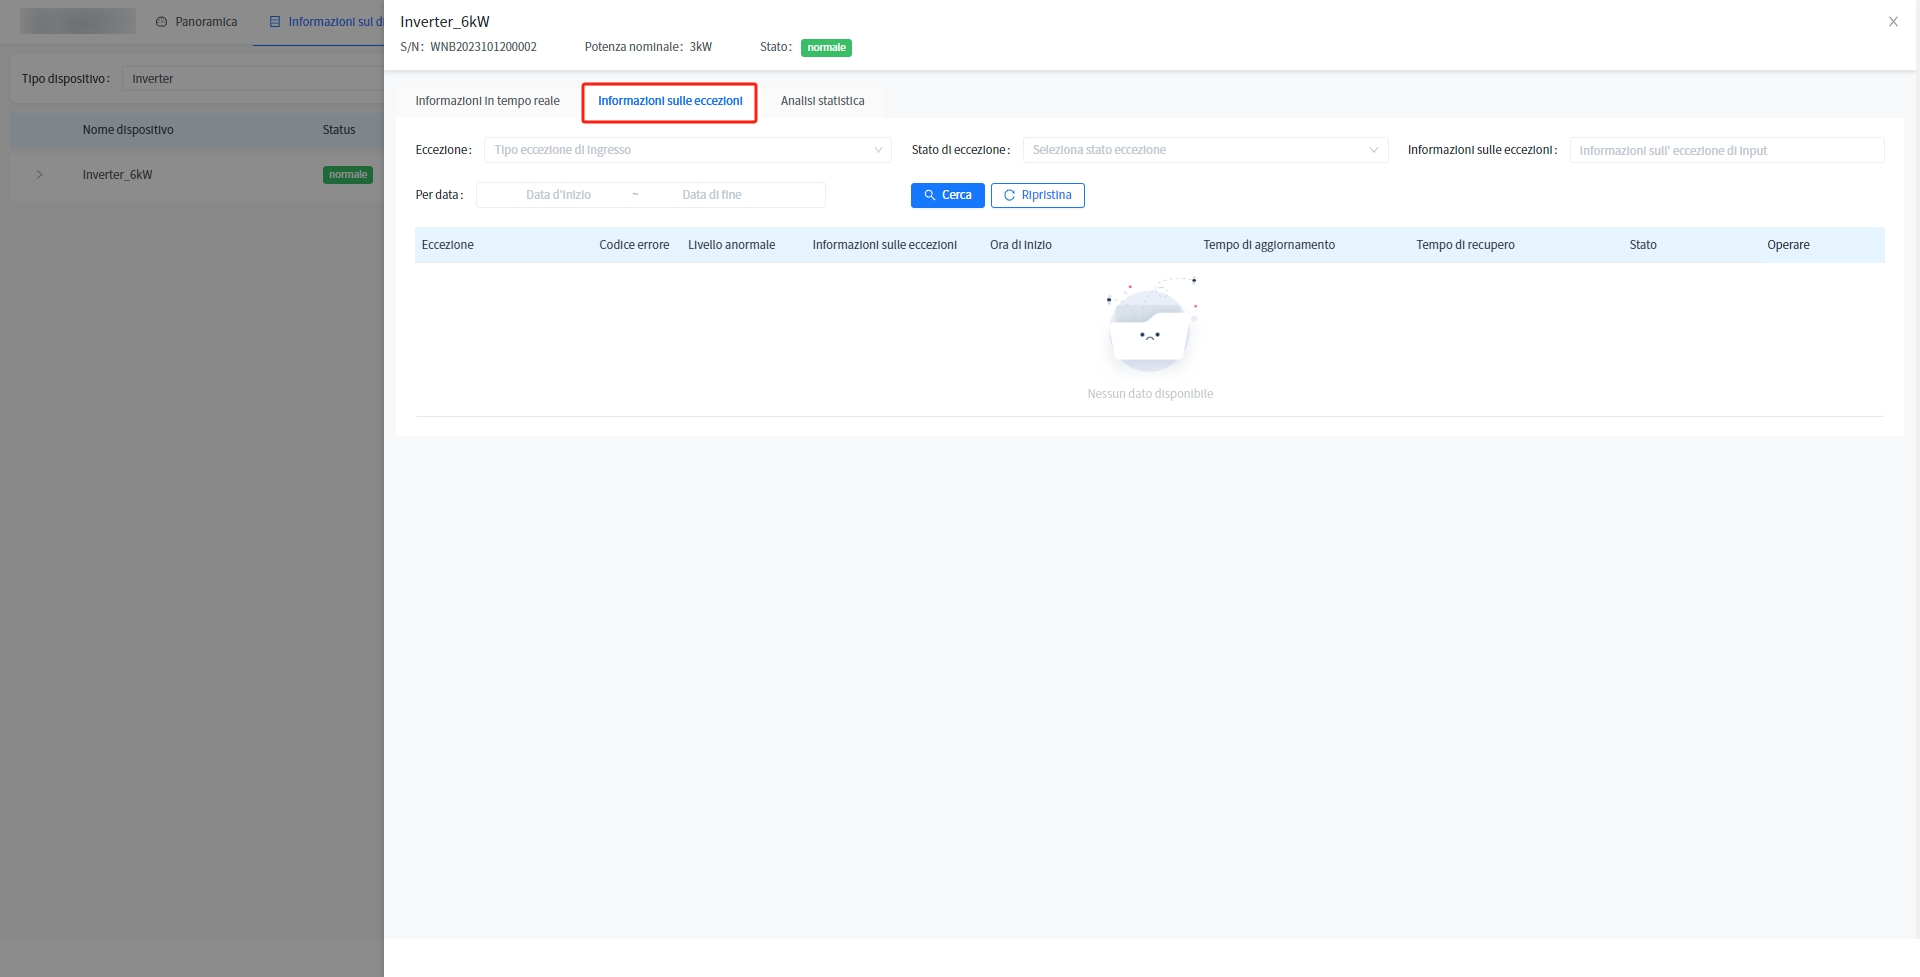Click the Data di fine date field
1920x977 pixels.
click(x=712, y=195)
